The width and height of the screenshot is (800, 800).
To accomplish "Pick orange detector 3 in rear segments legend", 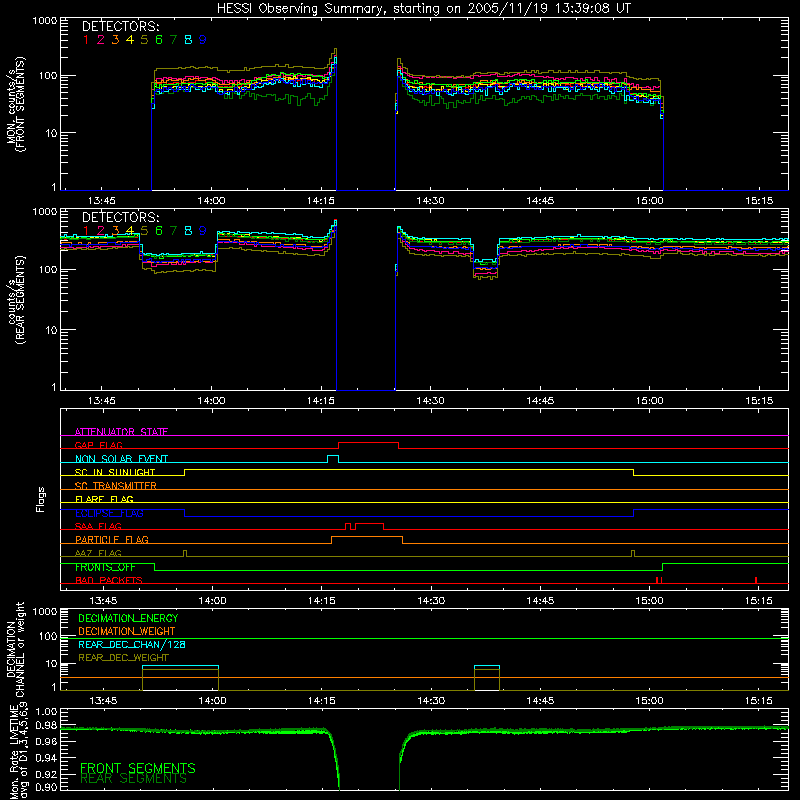I will click(x=115, y=231).
